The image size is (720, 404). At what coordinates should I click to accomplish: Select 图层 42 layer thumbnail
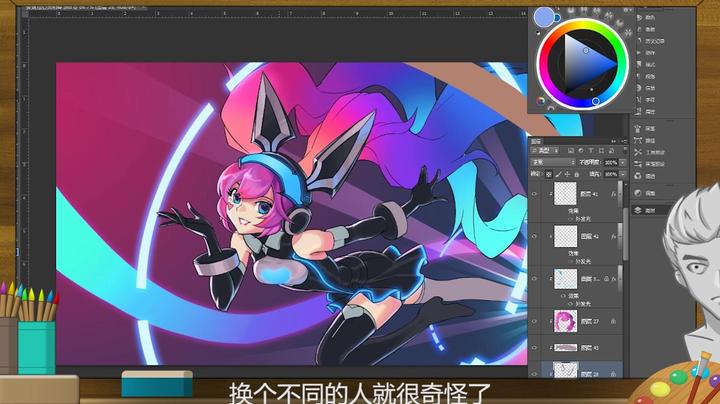[565, 236]
